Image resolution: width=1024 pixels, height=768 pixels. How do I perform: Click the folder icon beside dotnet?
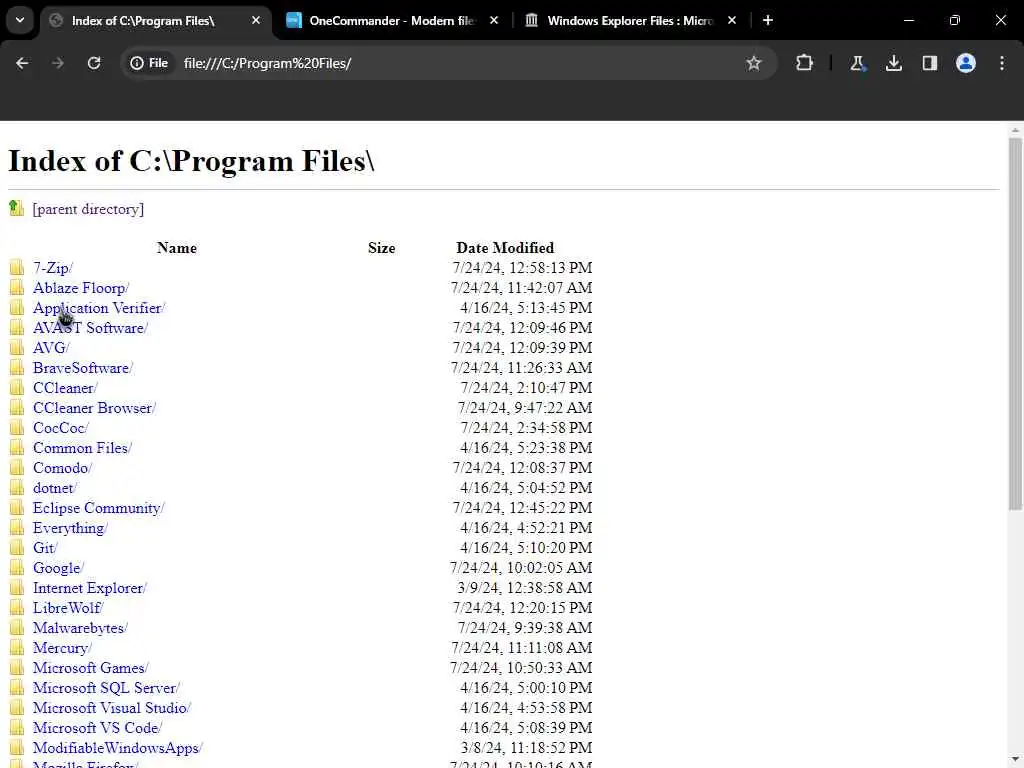(x=17, y=488)
